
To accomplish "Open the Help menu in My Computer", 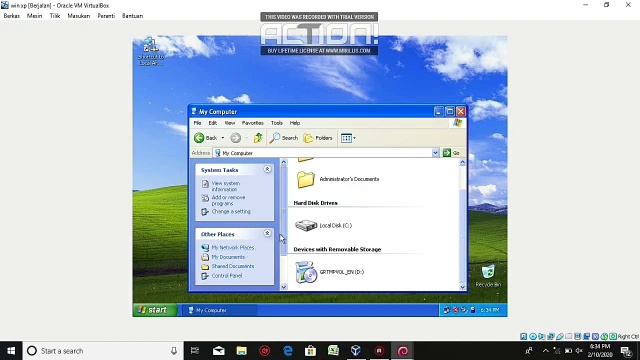I will tap(295, 123).
